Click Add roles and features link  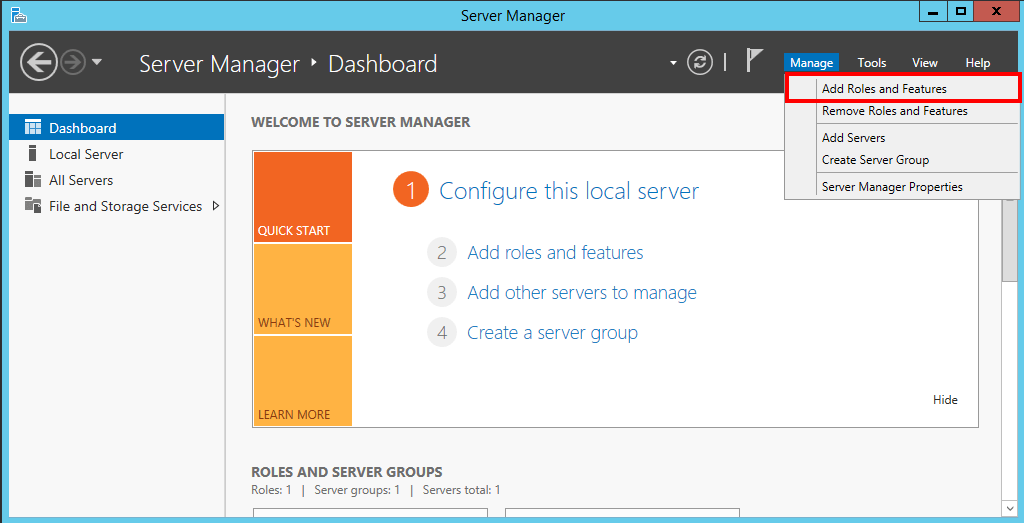pos(555,253)
